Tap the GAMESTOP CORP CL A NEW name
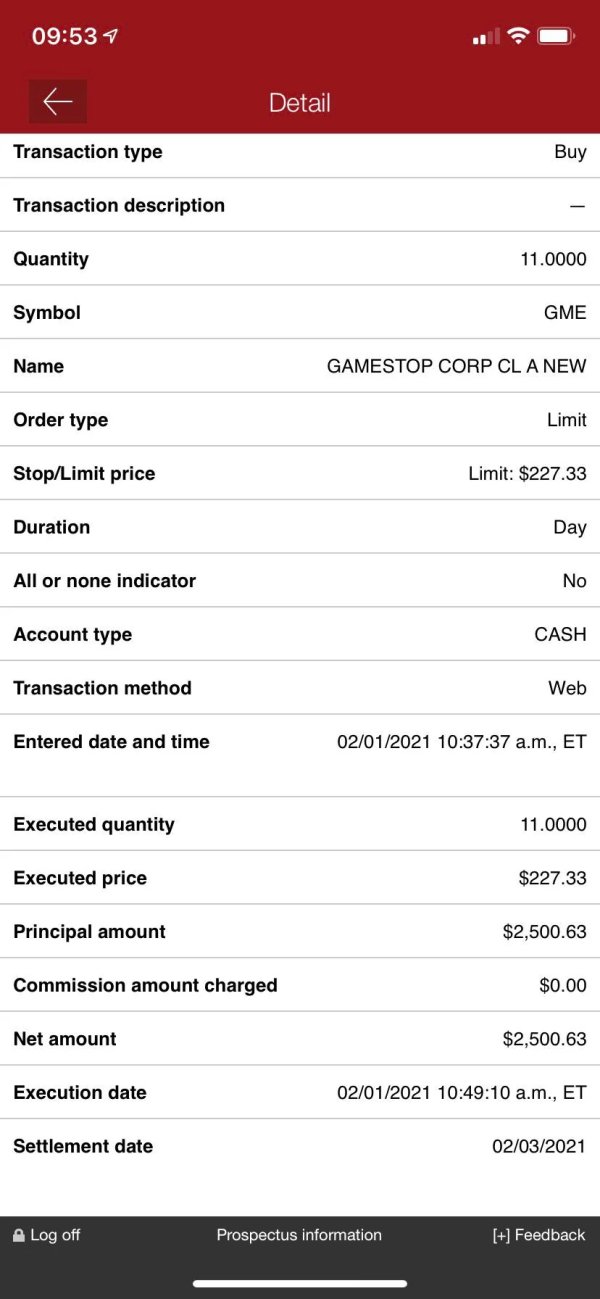Viewport: 600px width, 1299px height. [x=456, y=366]
